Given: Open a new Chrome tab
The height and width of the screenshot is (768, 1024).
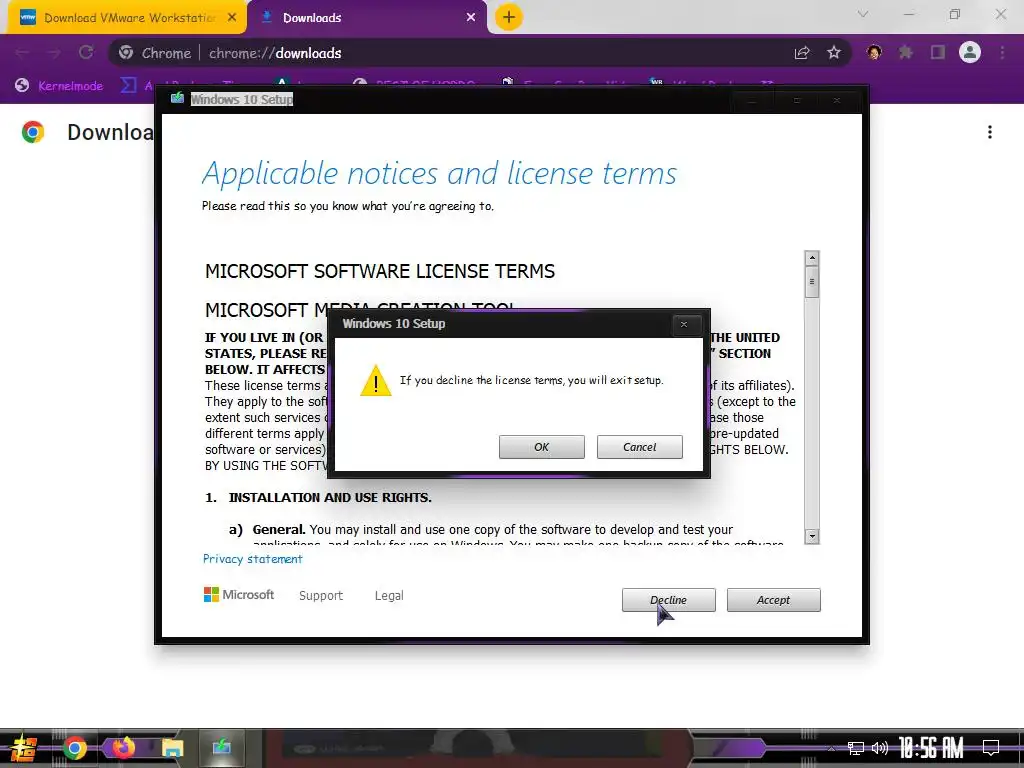Looking at the screenshot, I should [x=508, y=17].
